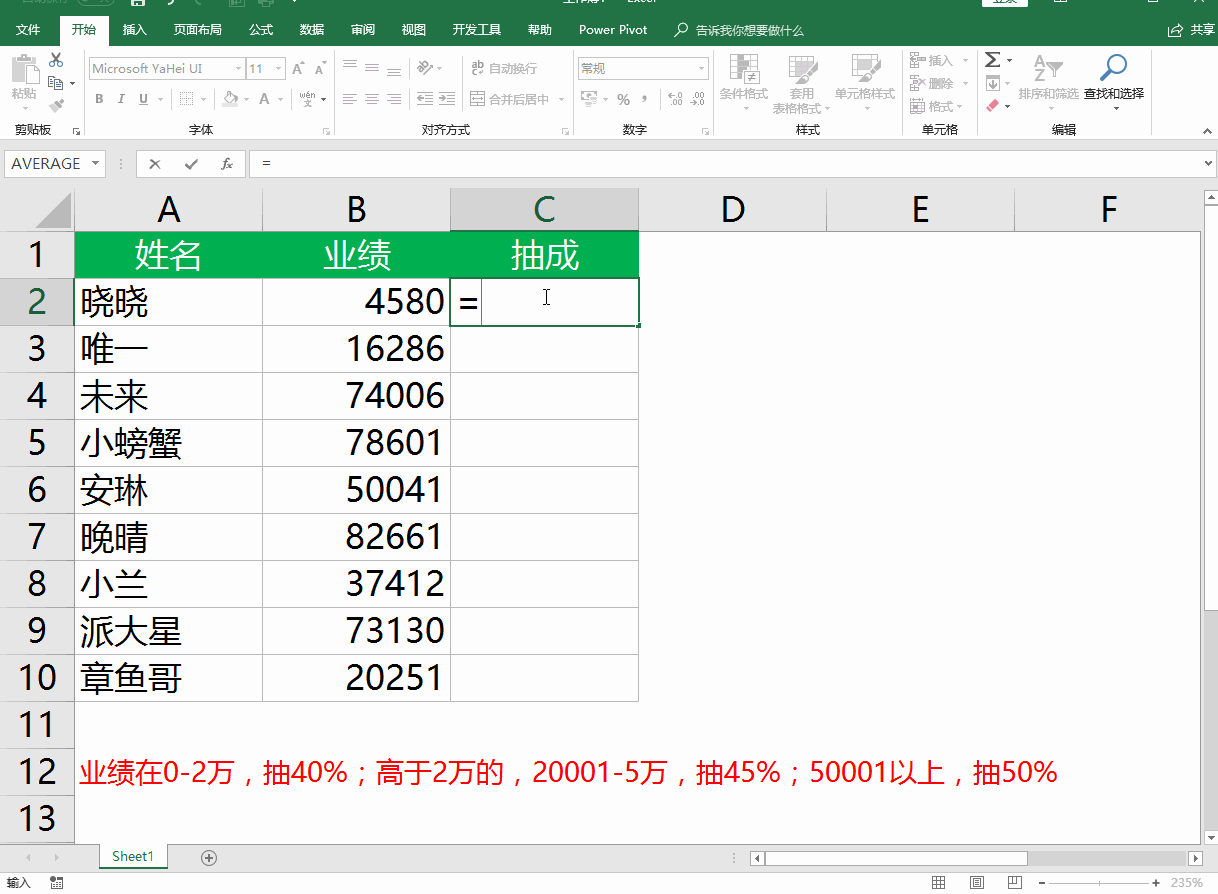Image resolution: width=1218 pixels, height=894 pixels.
Task: Expand the Name Box dropdown arrow
Action: 96,164
